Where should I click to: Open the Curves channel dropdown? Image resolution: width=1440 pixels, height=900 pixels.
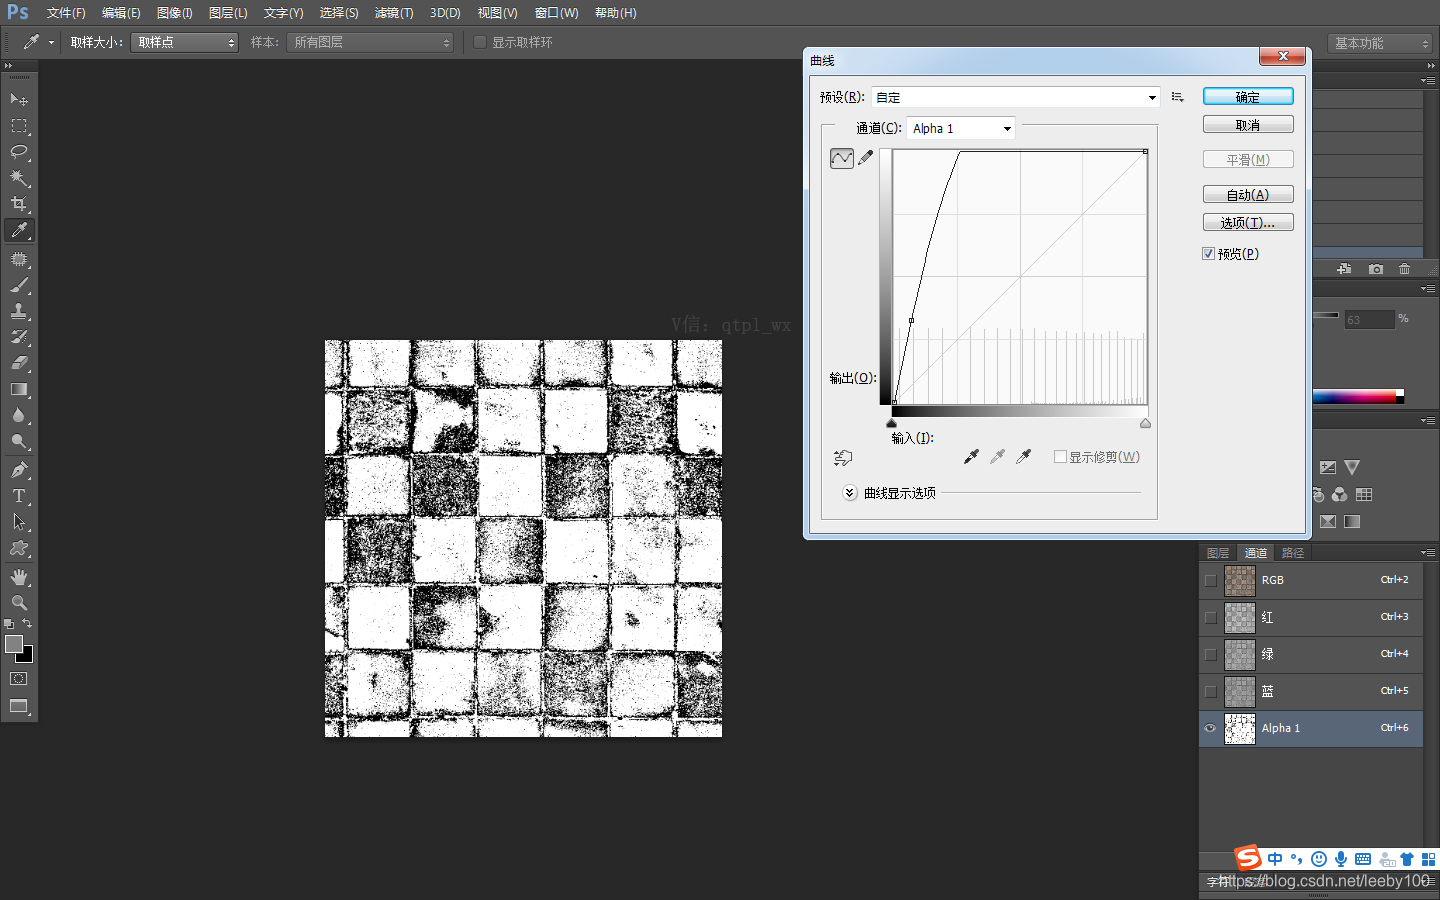click(961, 128)
